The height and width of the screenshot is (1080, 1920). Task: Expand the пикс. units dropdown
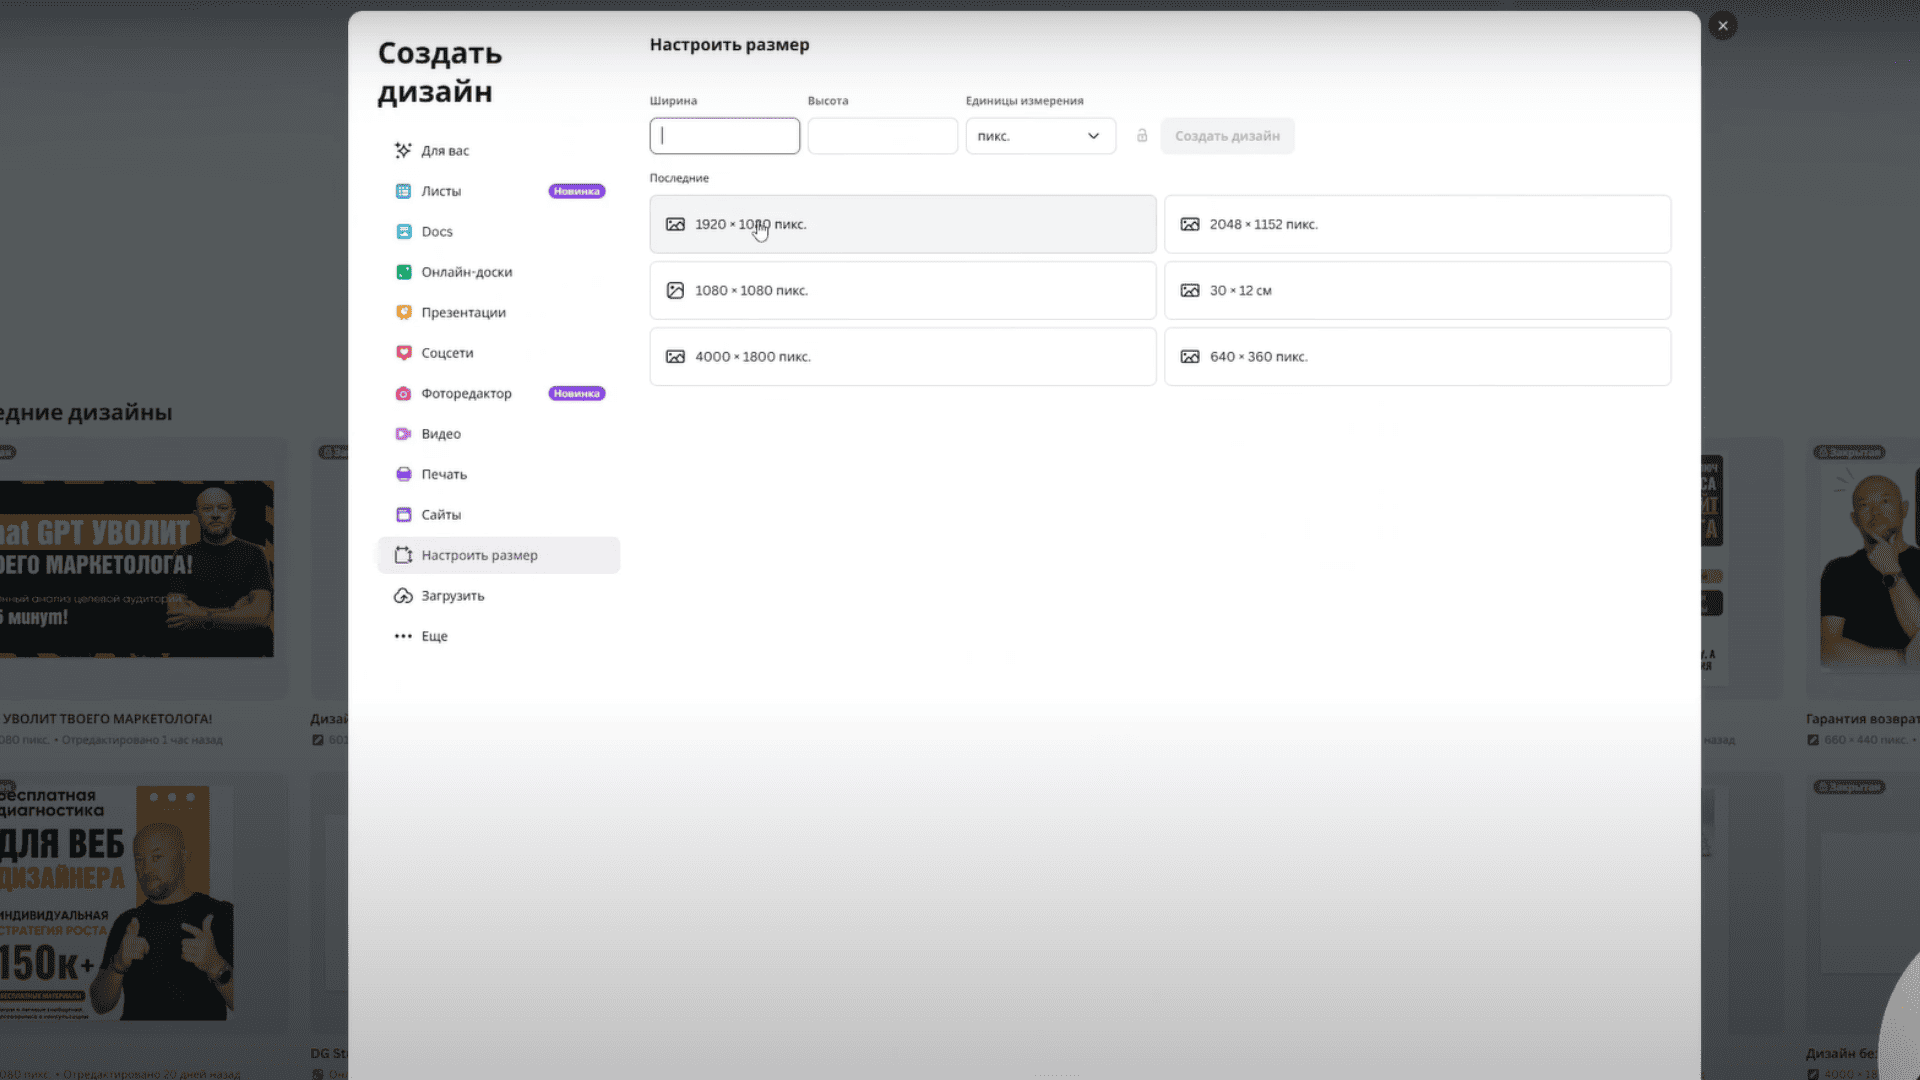click(x=1040, y=136)
